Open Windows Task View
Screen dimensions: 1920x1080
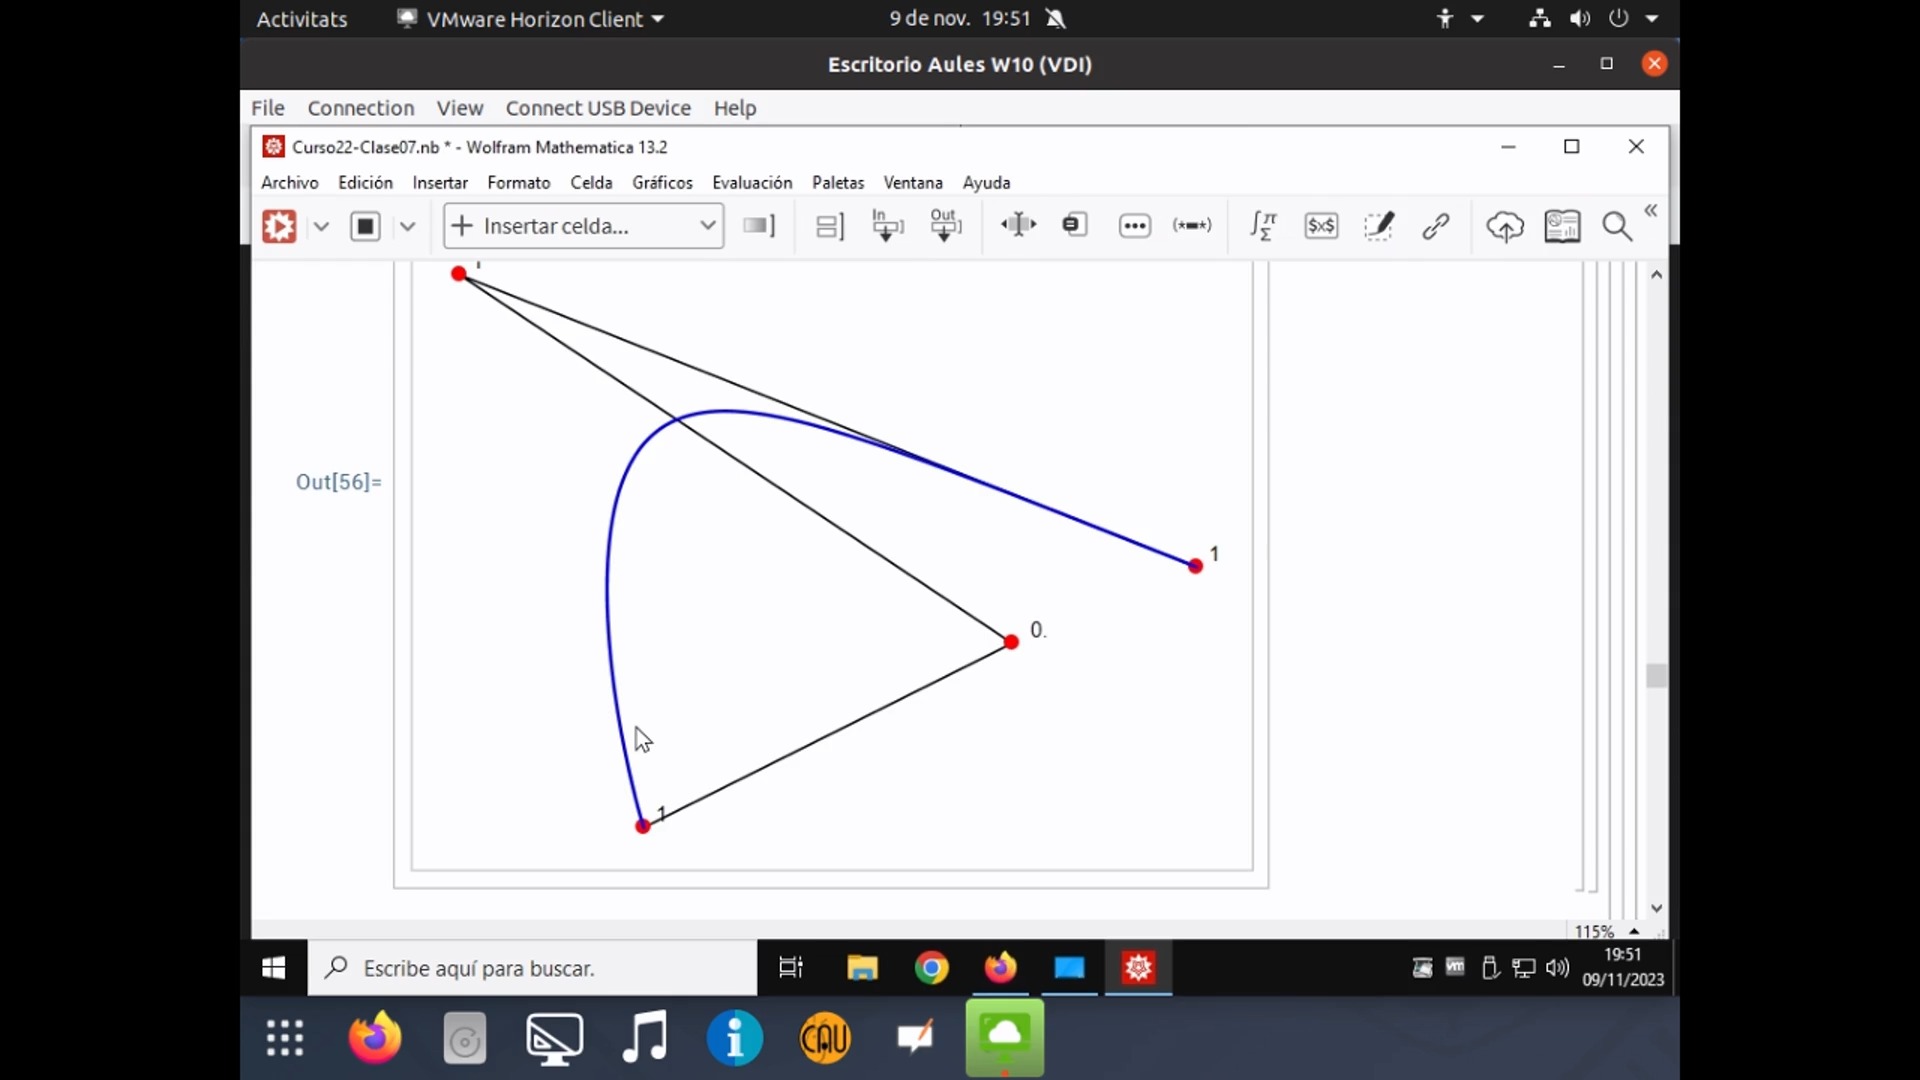(791, 968)
